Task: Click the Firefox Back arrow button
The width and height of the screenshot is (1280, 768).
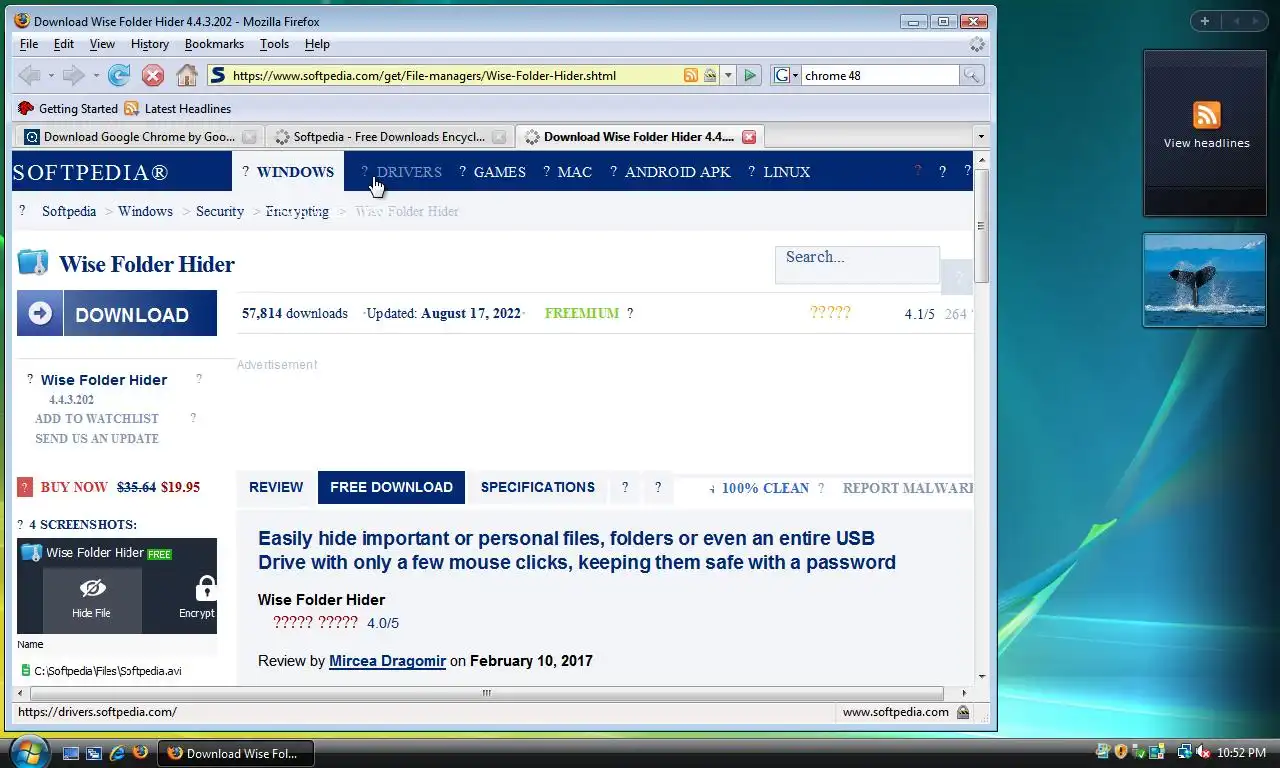Action: [x=29, y=75]
